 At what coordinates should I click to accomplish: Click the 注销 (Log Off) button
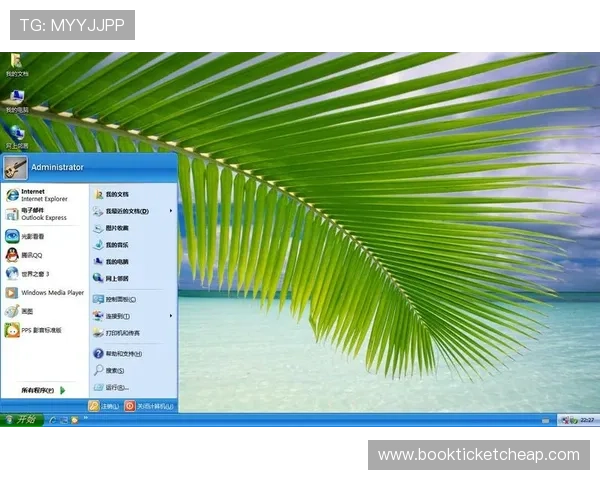[104, 406]
